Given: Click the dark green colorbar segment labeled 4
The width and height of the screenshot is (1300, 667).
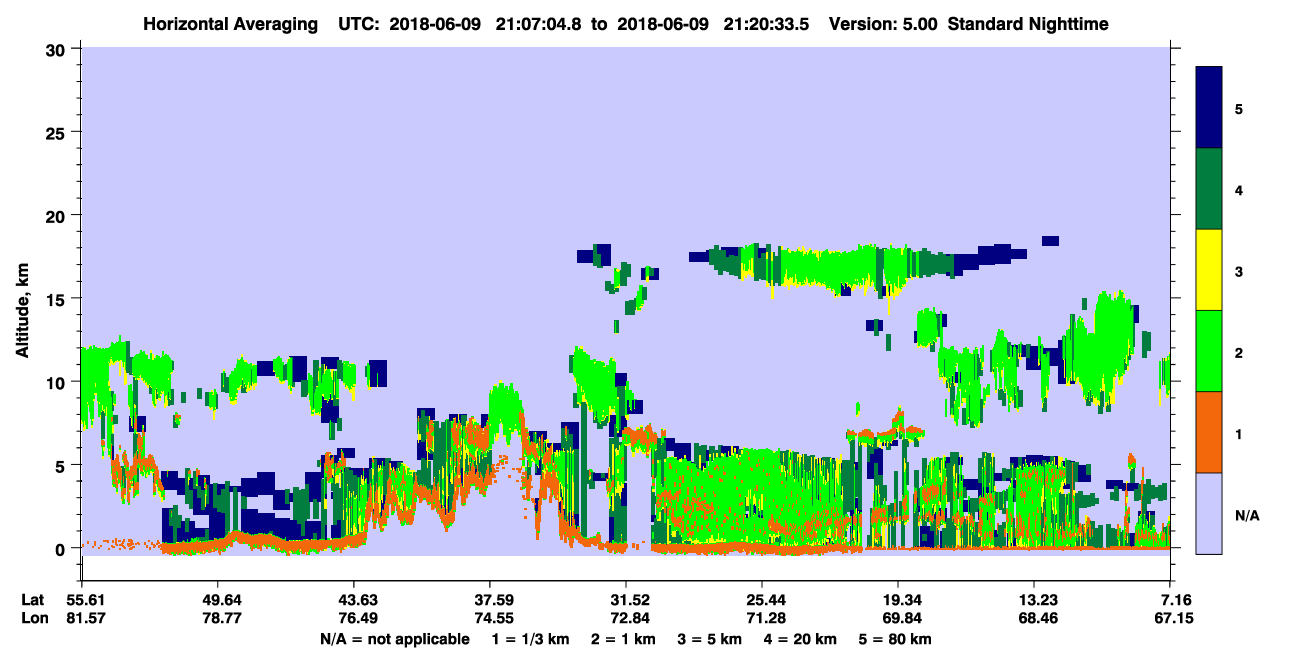Looking at the screenshot, I should tap(1209, 189).
